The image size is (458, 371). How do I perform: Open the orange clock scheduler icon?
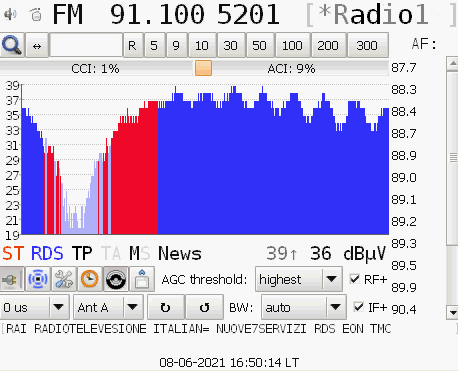[x=90, y=279]
